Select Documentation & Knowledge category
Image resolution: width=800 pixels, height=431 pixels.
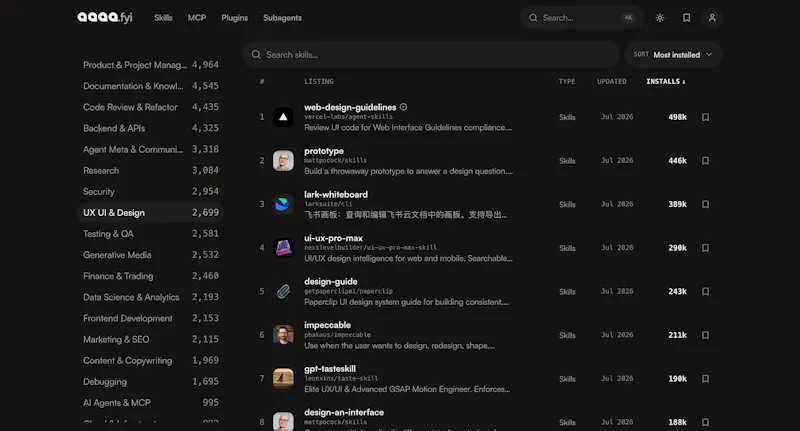click(151, 86)
